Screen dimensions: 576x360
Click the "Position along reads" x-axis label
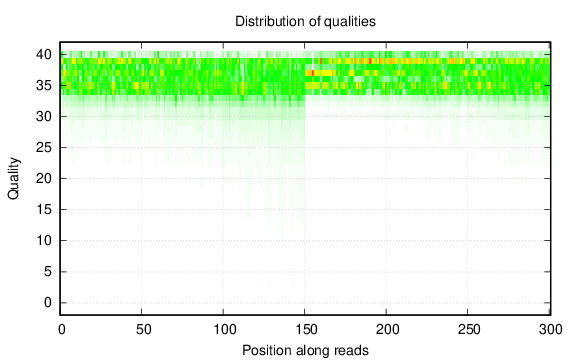305,350
